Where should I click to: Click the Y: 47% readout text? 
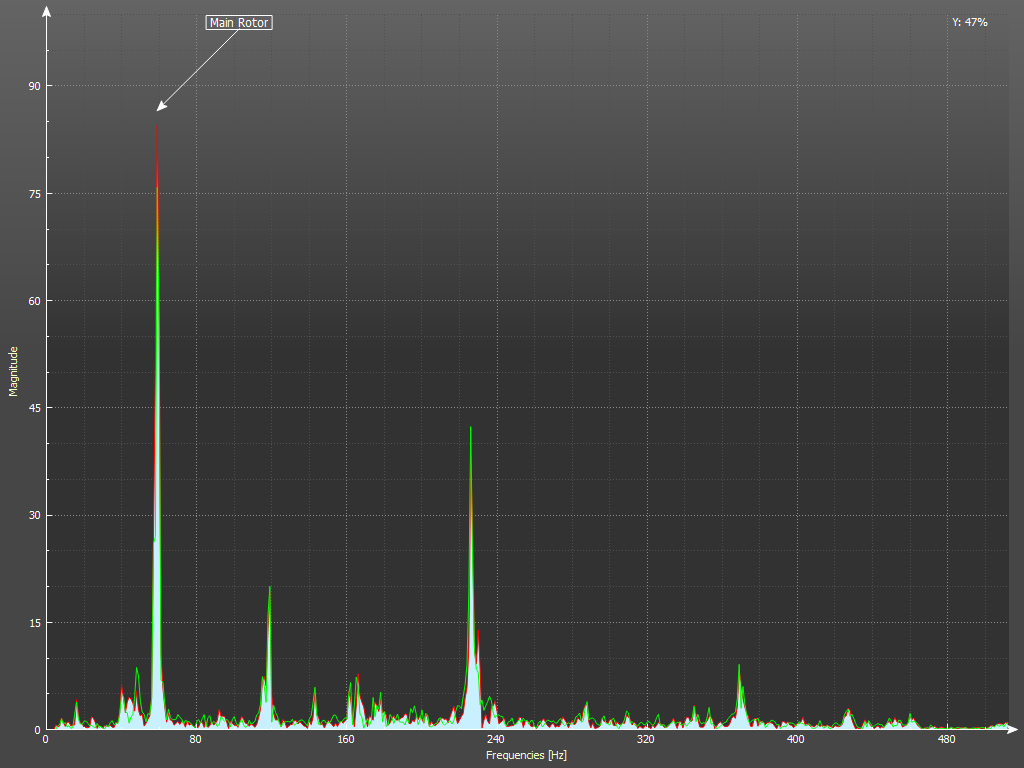[x=969, y=22]
